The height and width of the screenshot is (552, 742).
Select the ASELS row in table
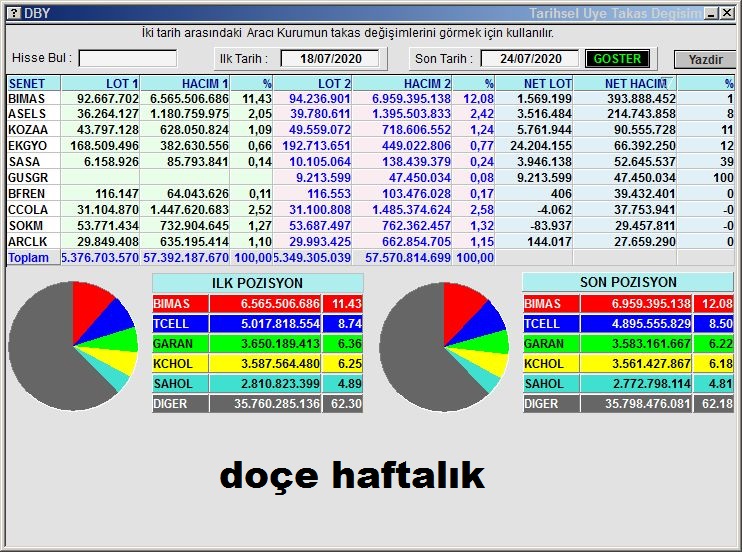[371, 114]
